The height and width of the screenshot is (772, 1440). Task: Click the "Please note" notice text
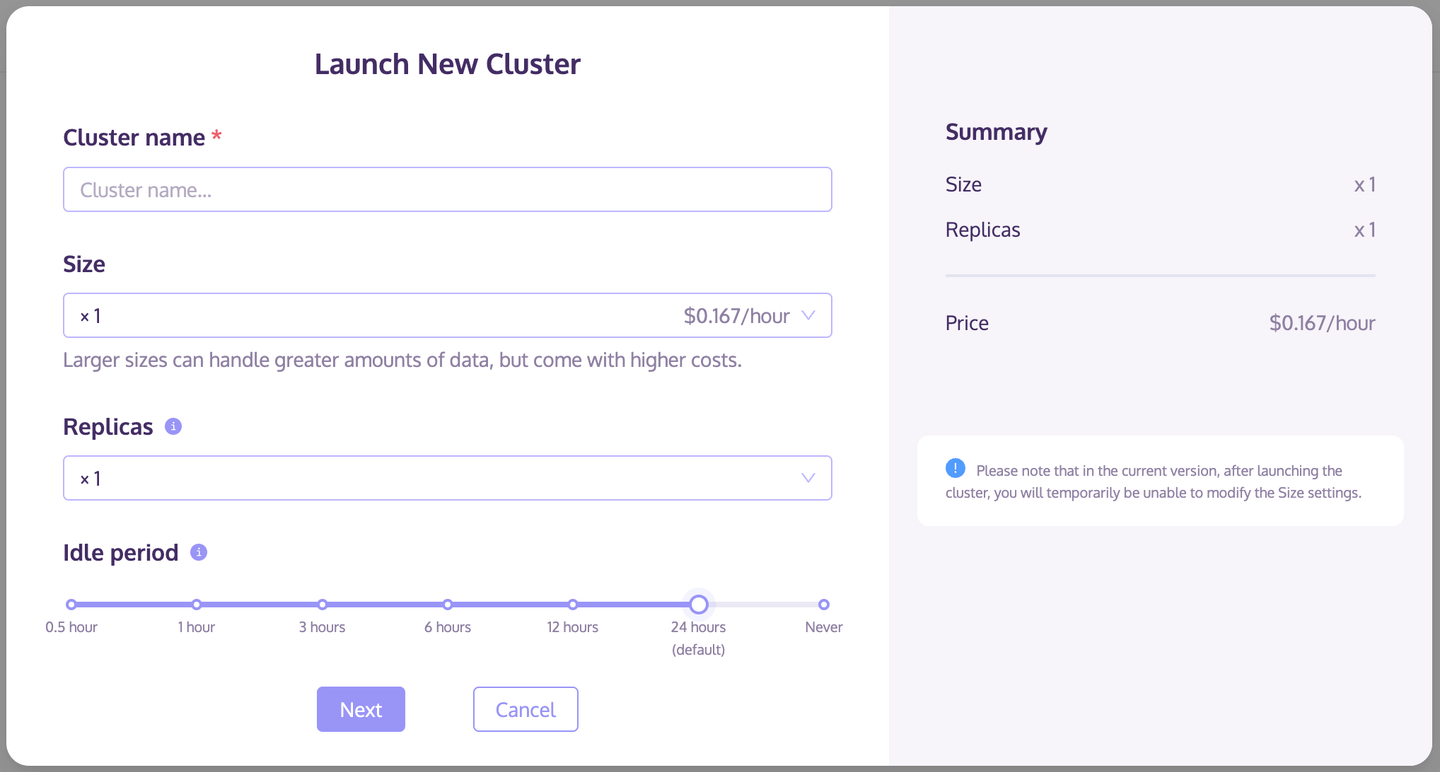point(1153,481)
